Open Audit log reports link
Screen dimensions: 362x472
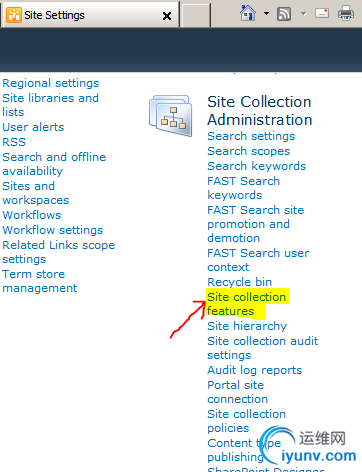[x=255, y=370]
